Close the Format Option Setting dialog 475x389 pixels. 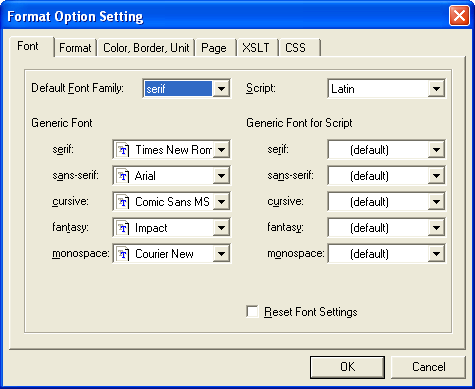459,16
